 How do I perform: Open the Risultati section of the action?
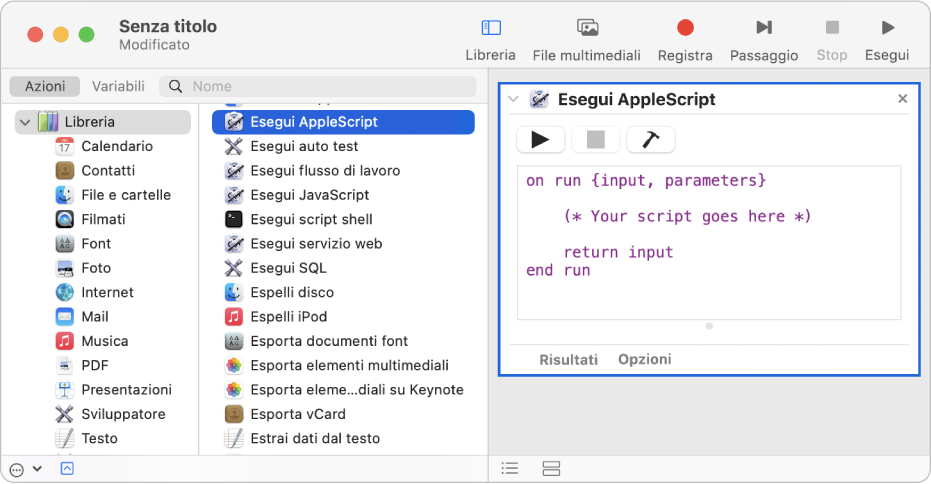coord(568,359)
